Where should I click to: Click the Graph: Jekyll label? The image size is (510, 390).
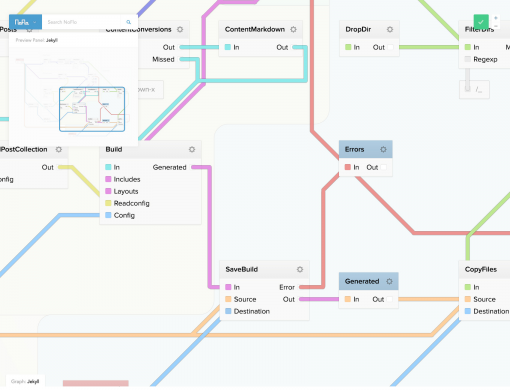(x=25, y=381)
